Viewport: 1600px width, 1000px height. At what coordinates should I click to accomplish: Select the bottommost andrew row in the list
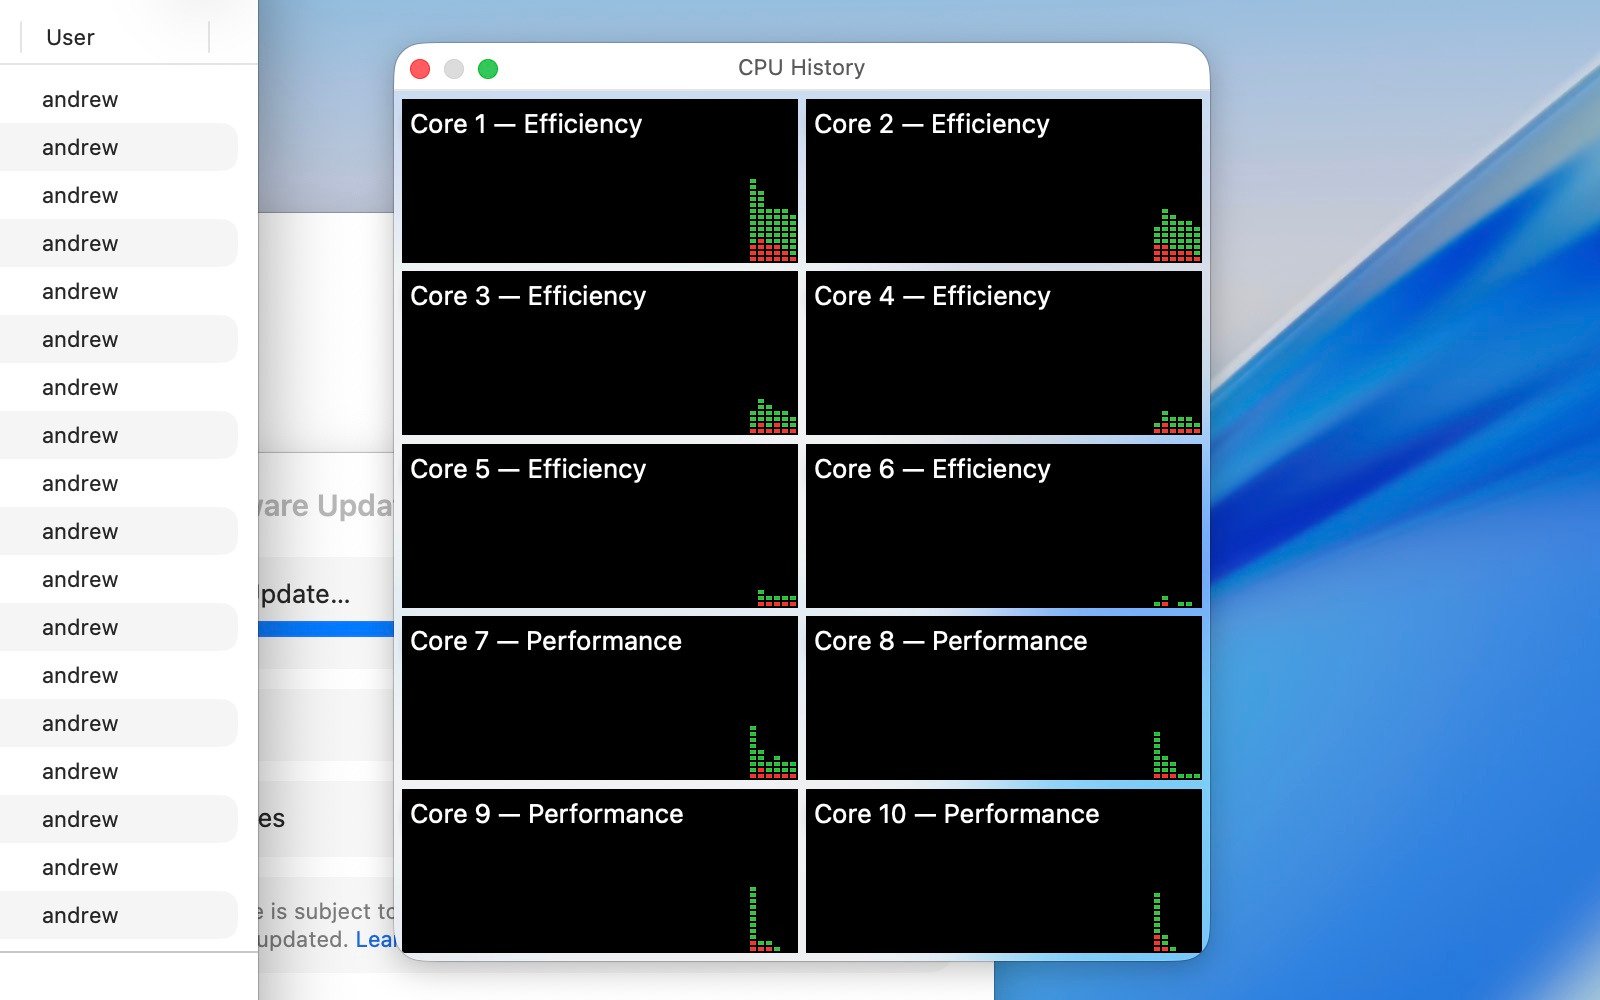tap(80, 915)
